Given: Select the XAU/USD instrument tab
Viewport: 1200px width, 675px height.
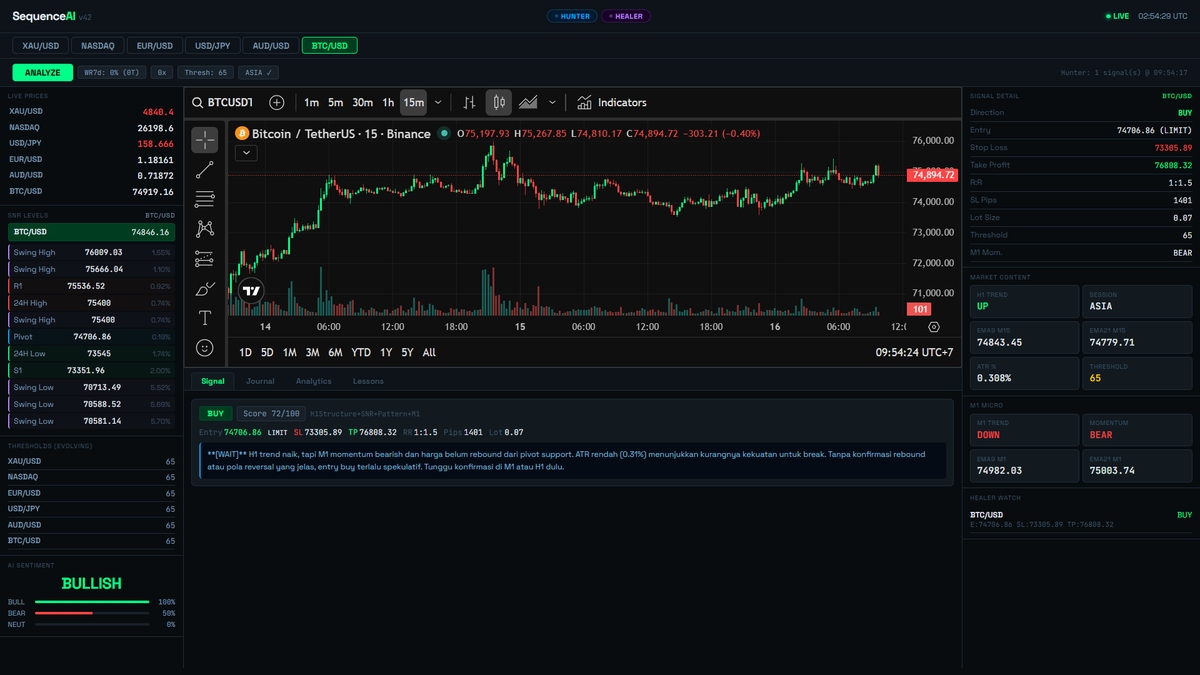Looking at the screenshot, I should (x=41, y=46).
